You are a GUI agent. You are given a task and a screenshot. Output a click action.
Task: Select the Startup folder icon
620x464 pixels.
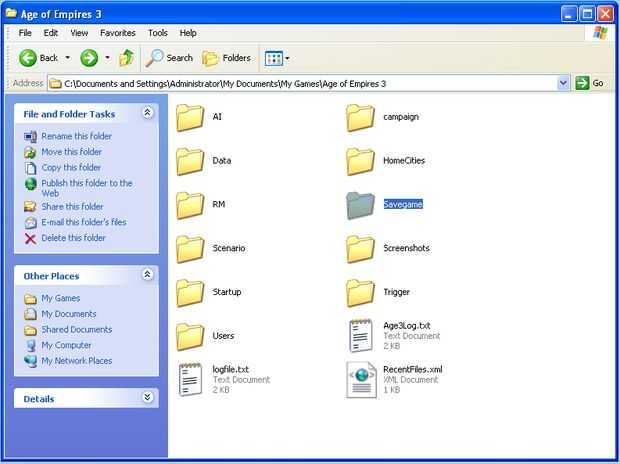tap(190, 293)
